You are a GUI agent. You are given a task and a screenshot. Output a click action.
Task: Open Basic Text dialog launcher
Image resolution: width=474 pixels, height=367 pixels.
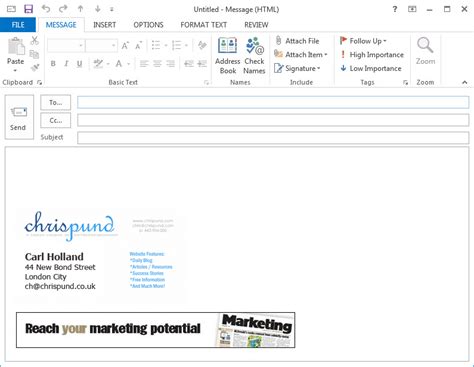coord(206,82)
